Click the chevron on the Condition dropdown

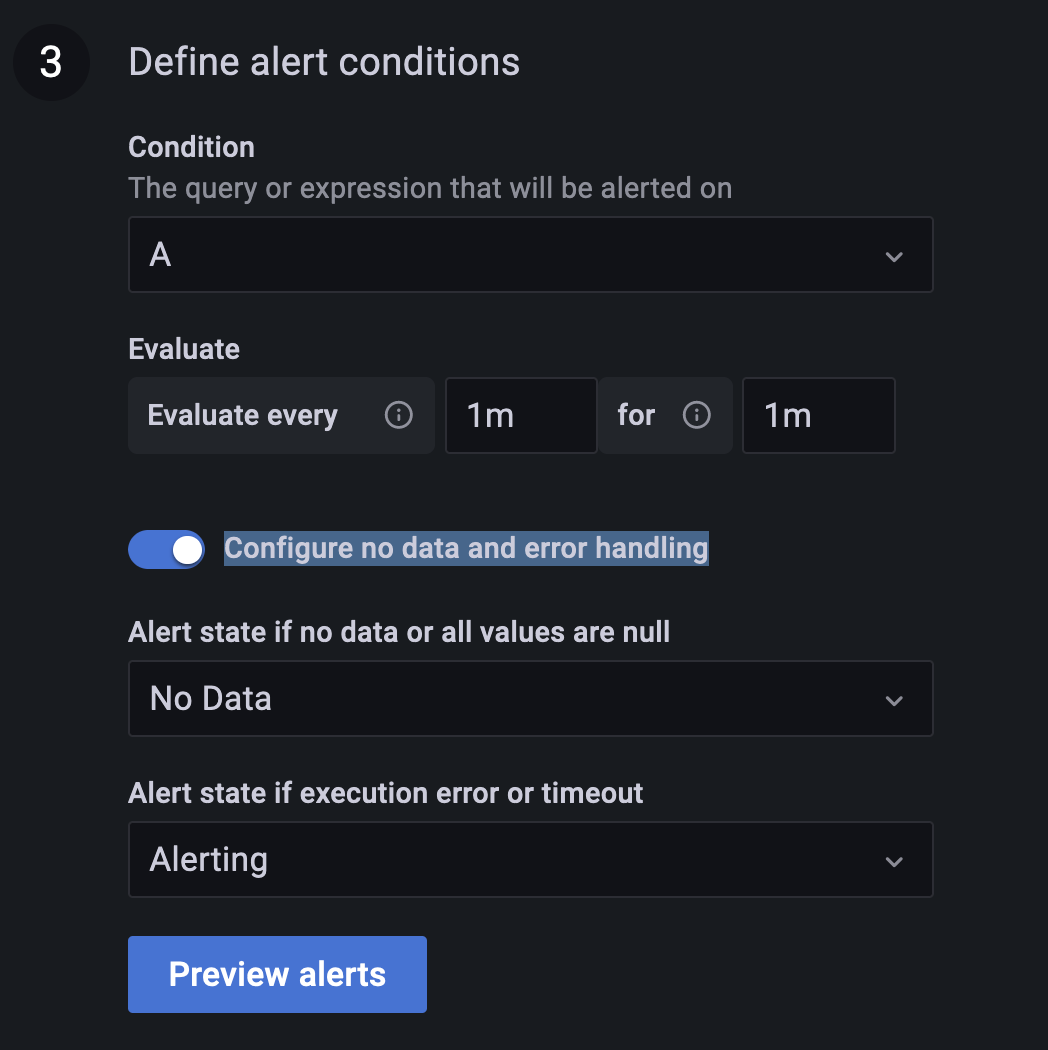coord(893,255)
